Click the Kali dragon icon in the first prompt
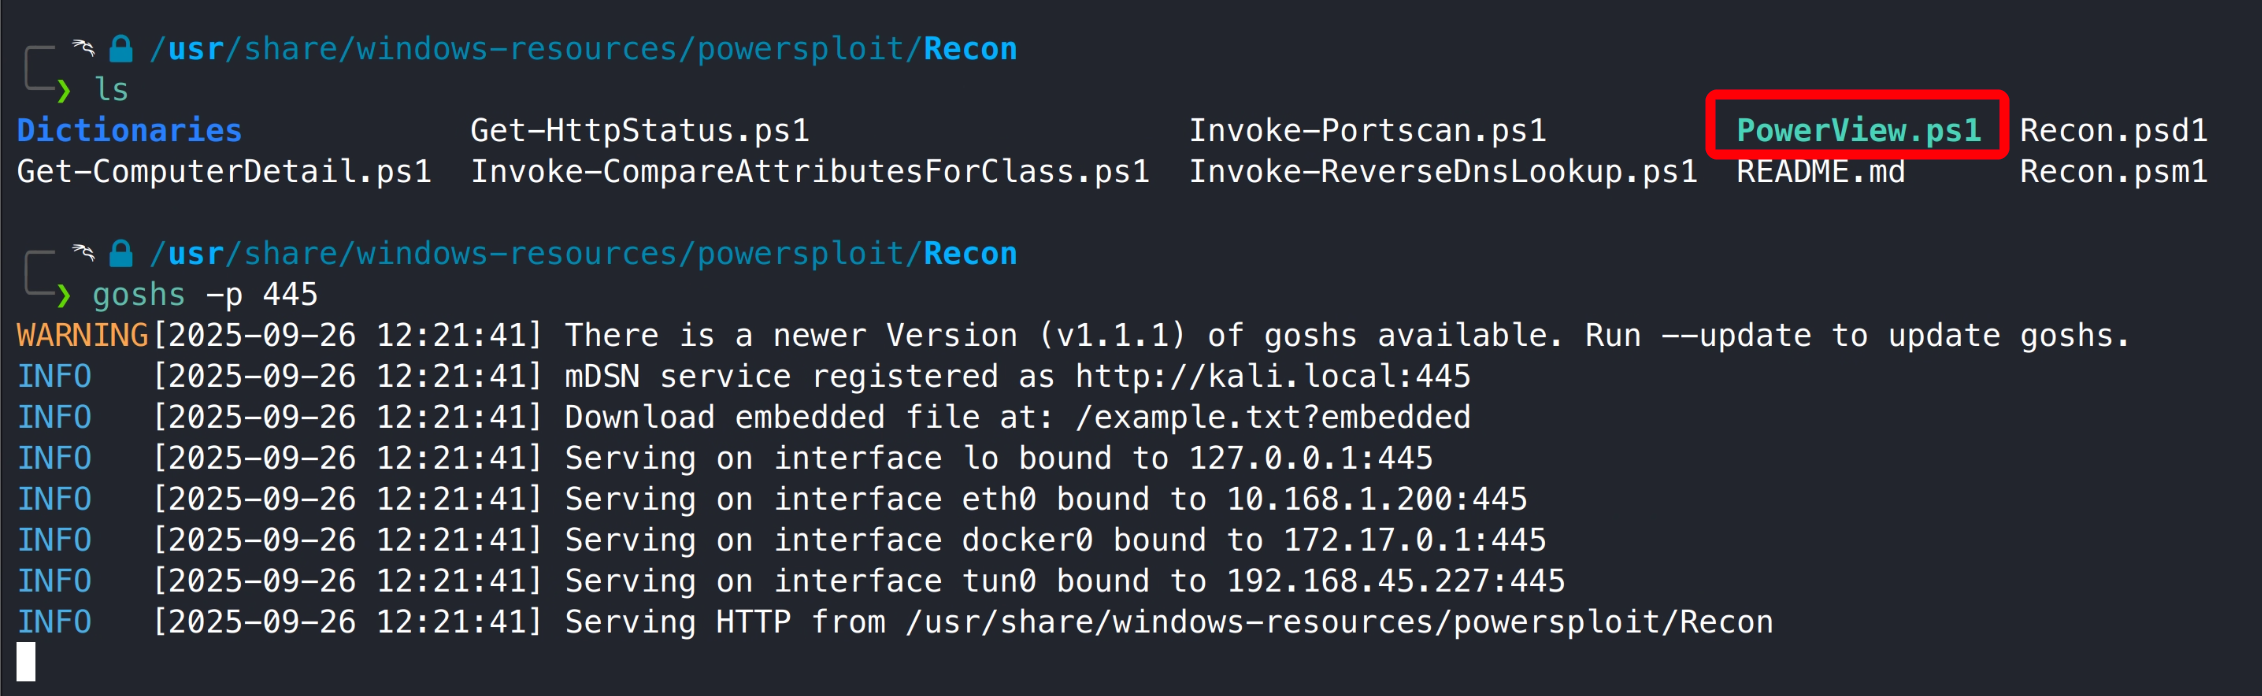This screenshot has width=2262, height=696. [83, 47]
